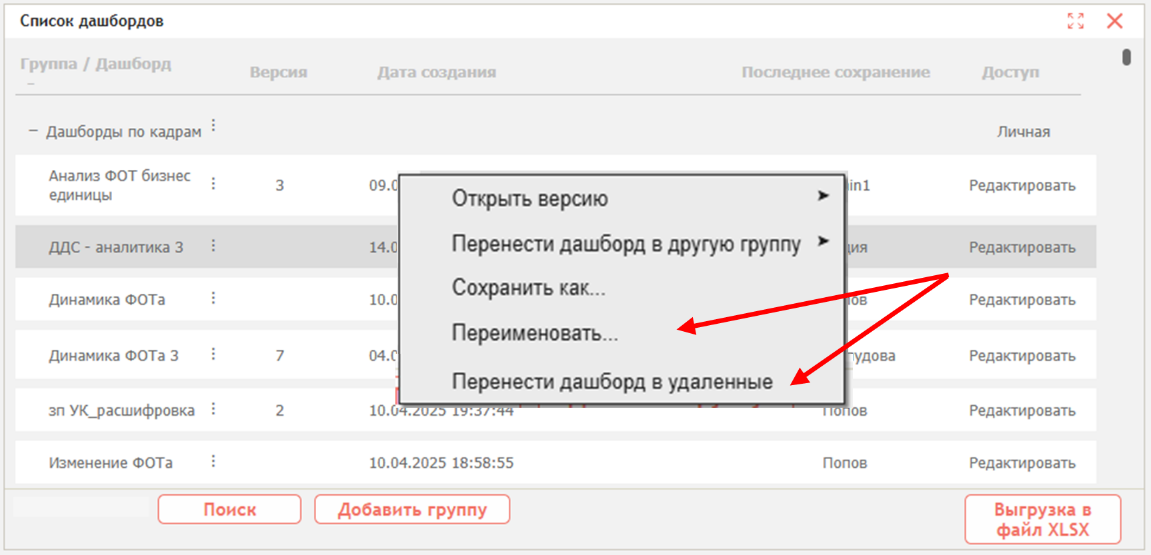This screenshot has height=555, width=1151.
Task: Click the Поиск button
Action: click(230, 509)
